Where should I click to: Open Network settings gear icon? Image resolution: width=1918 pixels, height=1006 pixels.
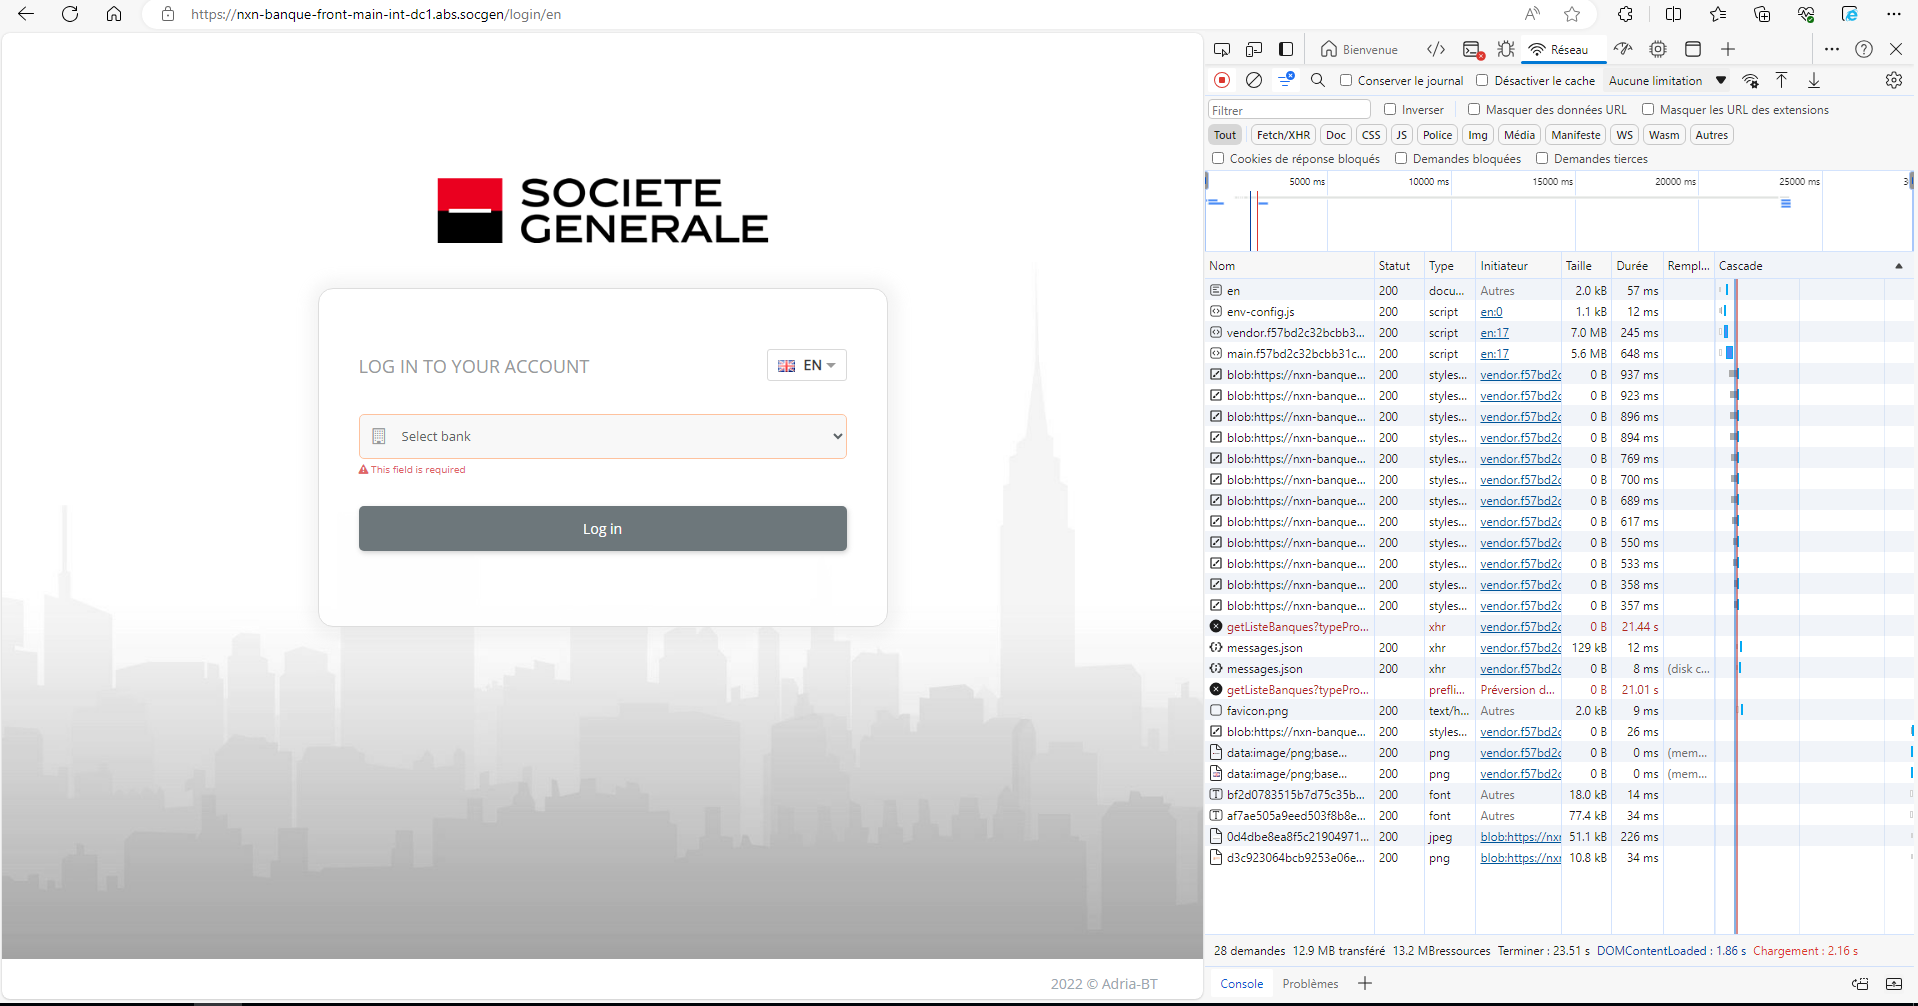[1894, 80]
